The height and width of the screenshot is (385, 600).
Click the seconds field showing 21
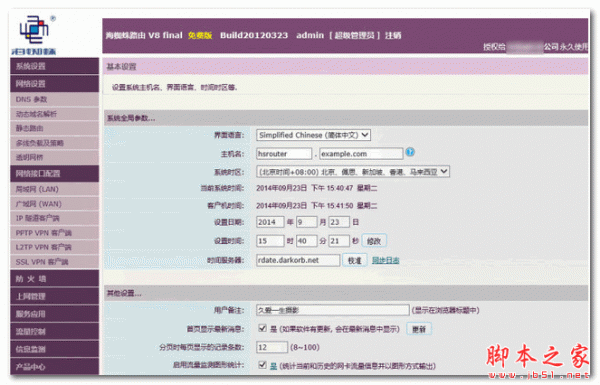click(339, 241)
